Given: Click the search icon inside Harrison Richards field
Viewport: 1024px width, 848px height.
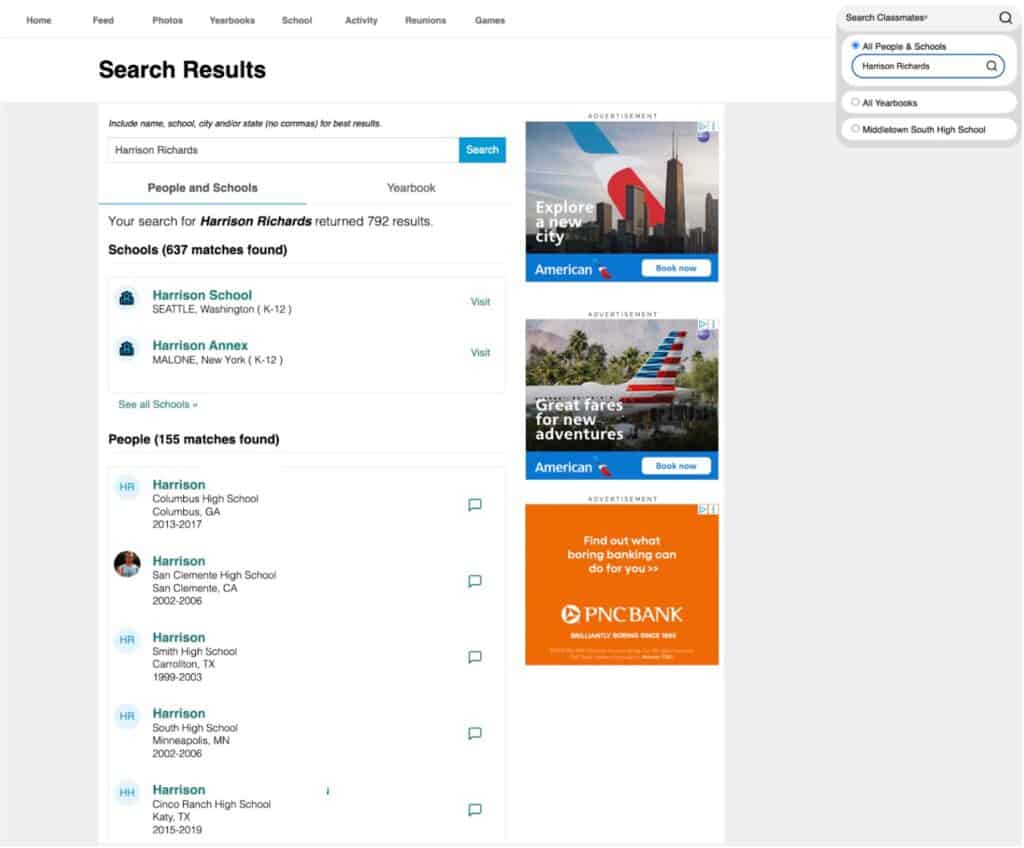Looking at the screenshot, I should [x=990, y=66].
